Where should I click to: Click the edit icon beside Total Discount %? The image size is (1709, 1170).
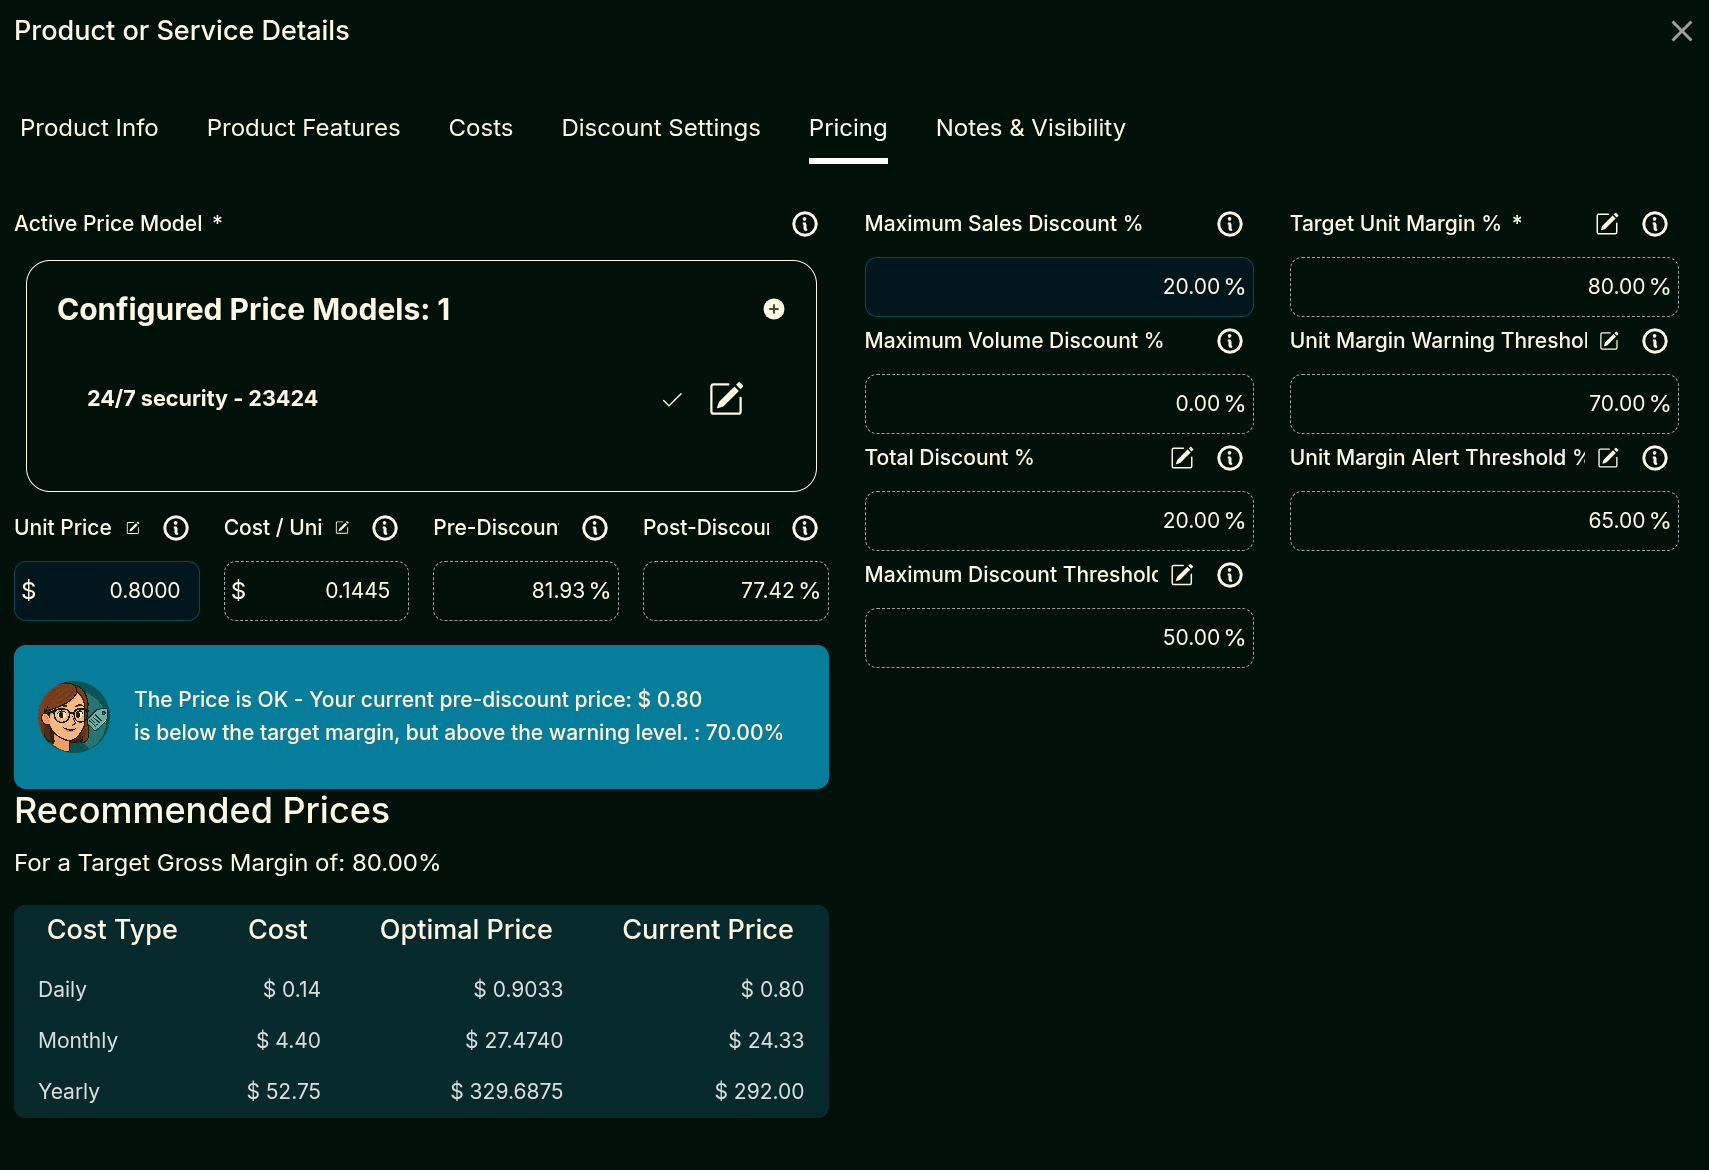(1181, 458)
